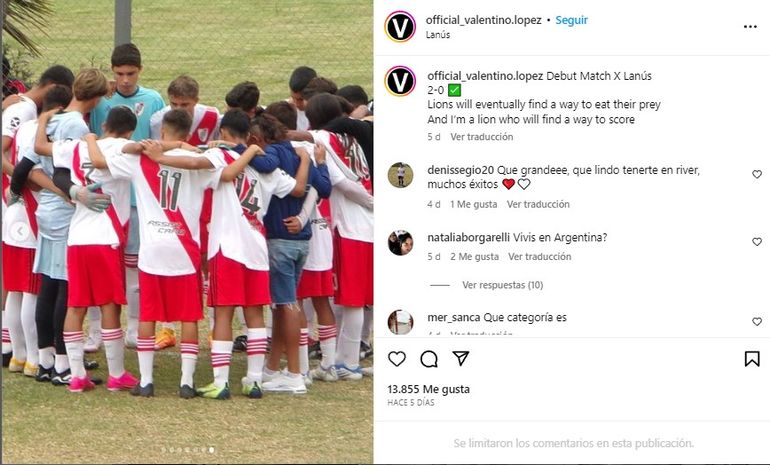Open mer_sanca's username link
The image size is (770, 465).
(x=454, y=318)
